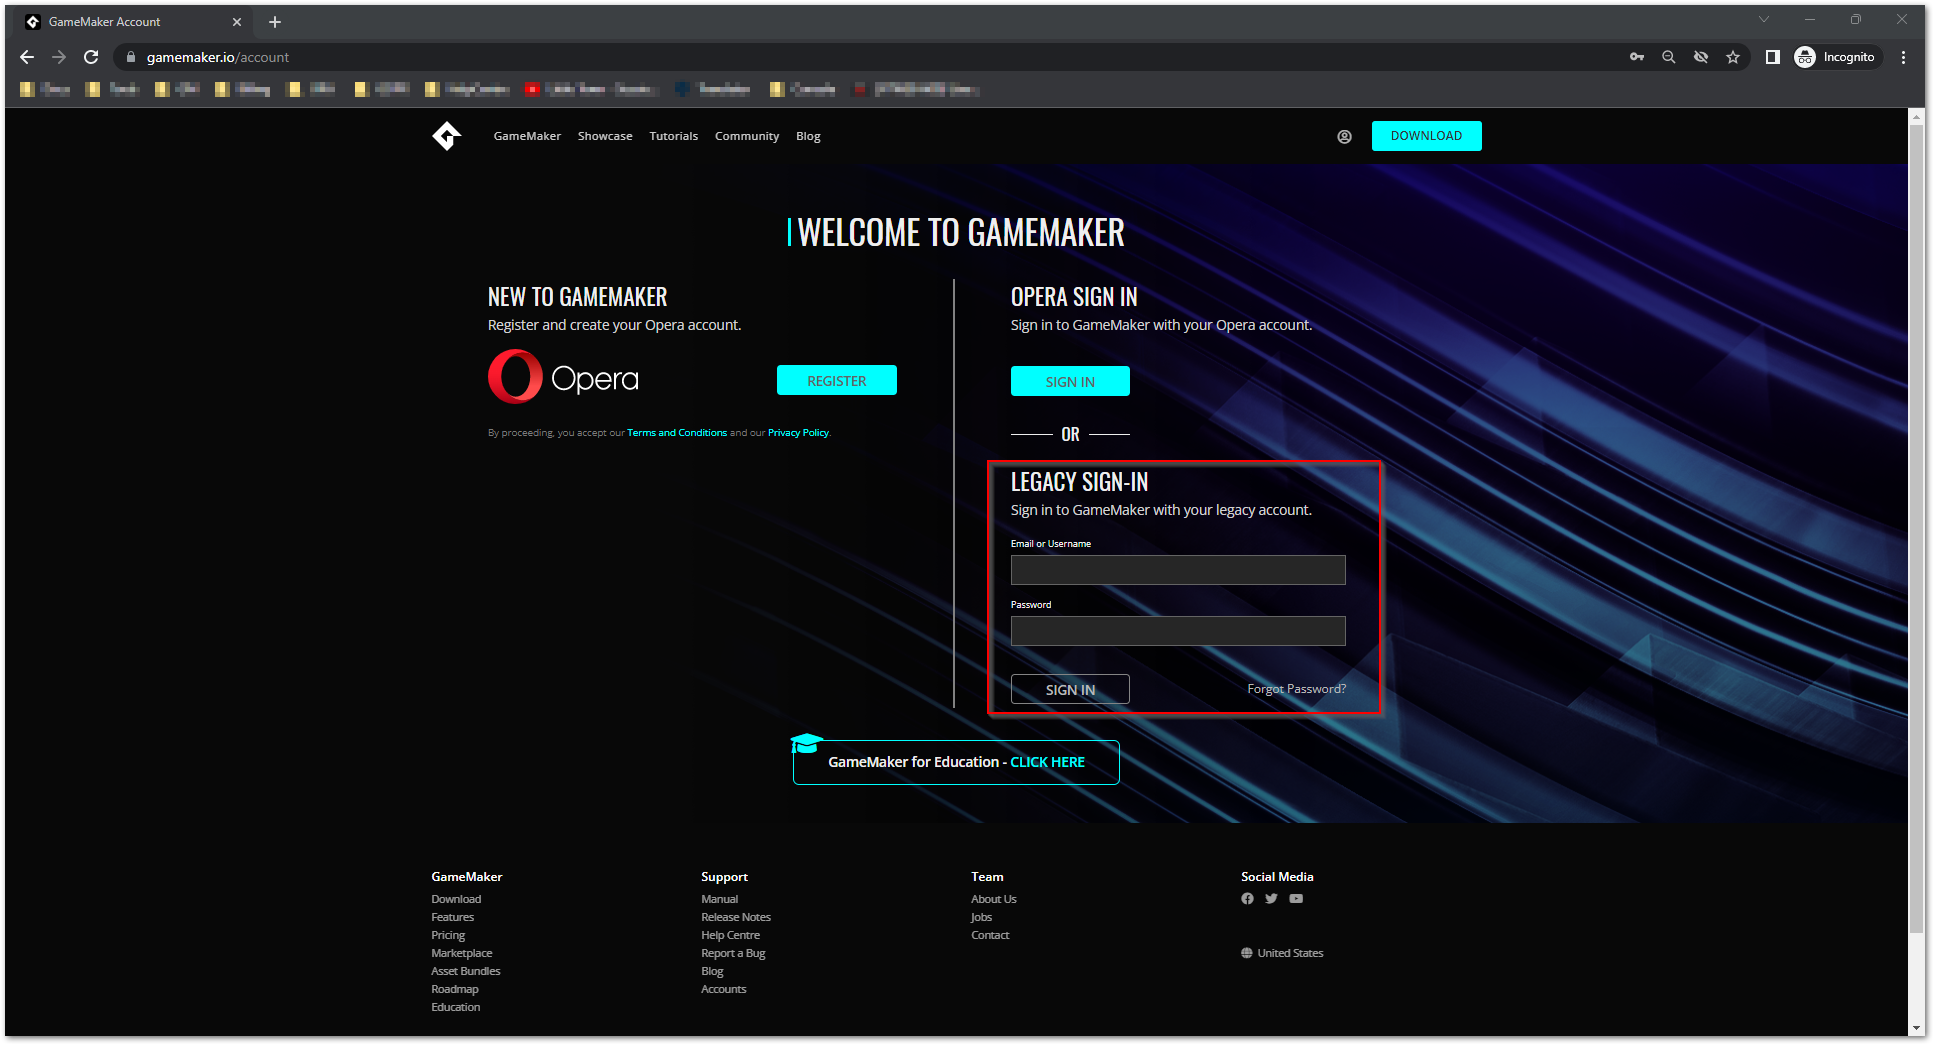This screenshot has width=1934, height=1045.
Task: Open the Showcase nav menu item
Action: pyautogui.click(x=605, y=136)
